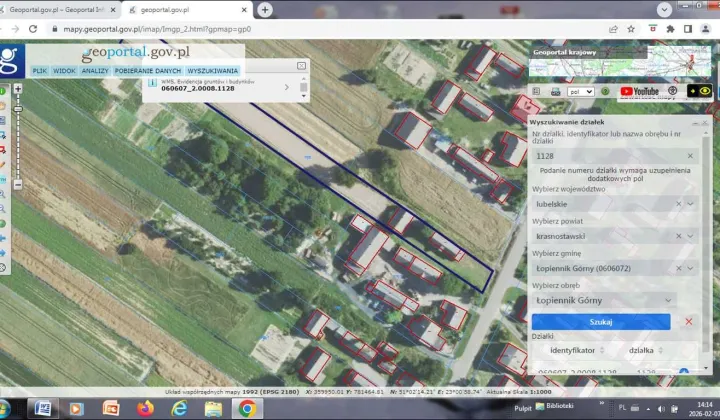Expand the województwo dropdown showing lubelskie
Viewport: 720px width, 420px height.
coord(690,204)
